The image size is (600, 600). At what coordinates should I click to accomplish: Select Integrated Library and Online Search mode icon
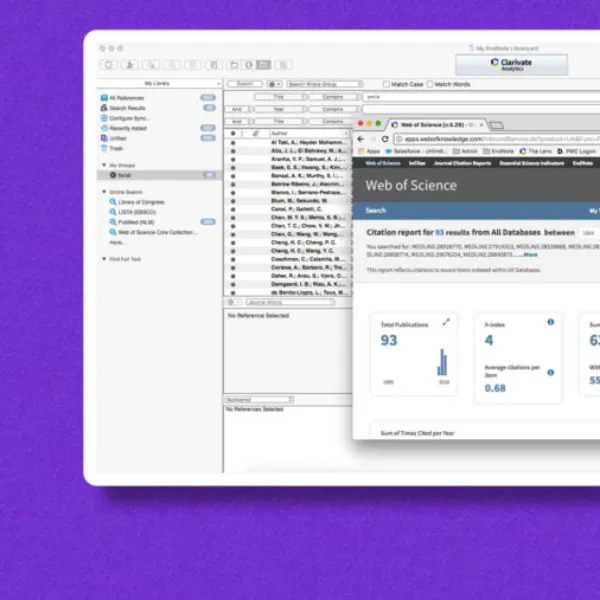tap(263, 65)
